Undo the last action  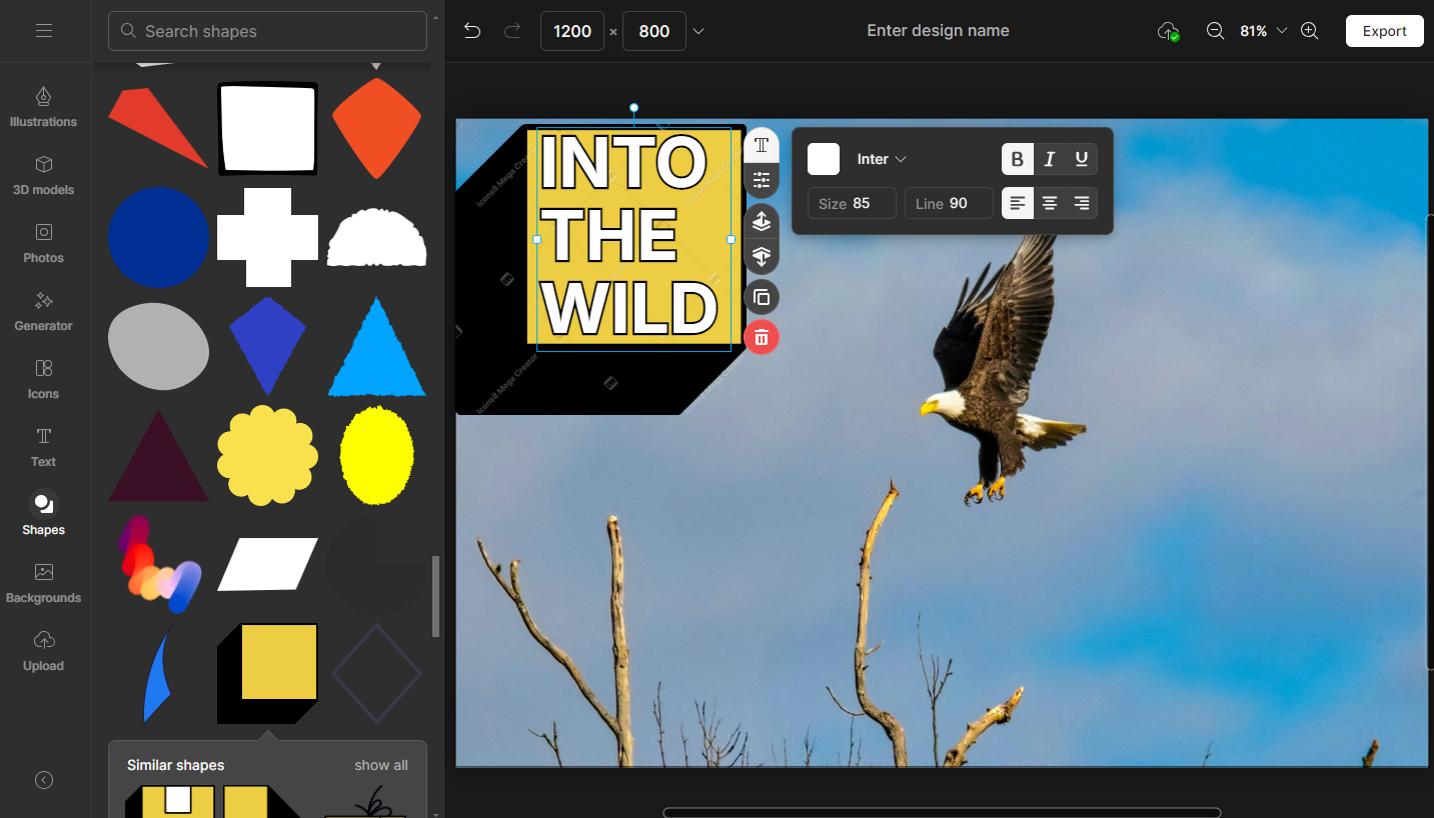472,31
